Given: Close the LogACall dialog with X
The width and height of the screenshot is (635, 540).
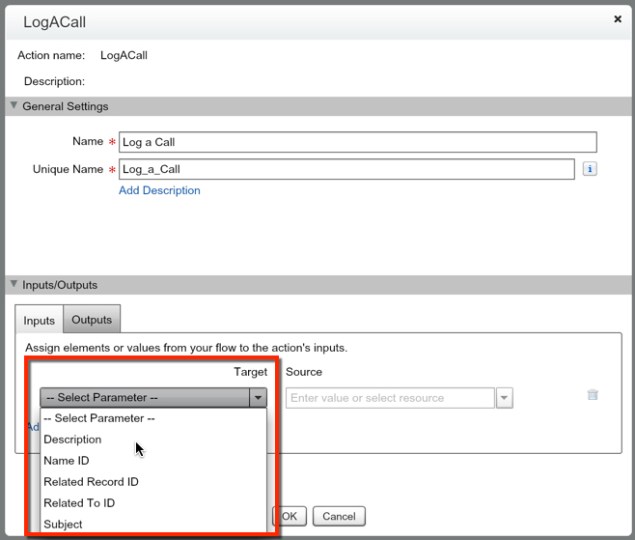Looking at the screenshot, I should [617, 20].
